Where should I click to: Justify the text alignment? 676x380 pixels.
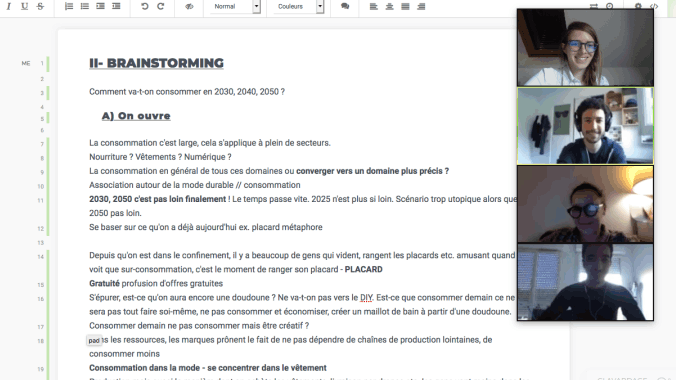click(x=405, y=6)
